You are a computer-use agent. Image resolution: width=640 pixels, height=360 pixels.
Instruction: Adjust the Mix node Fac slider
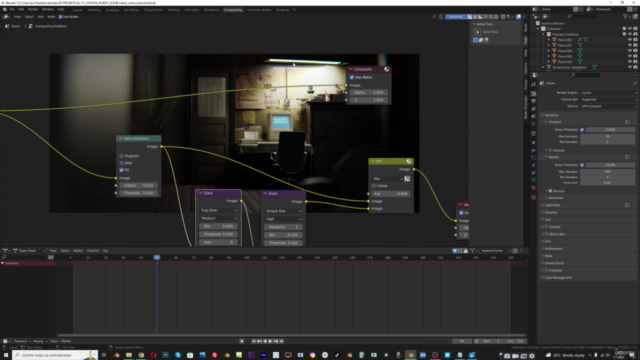click(391, 194)
